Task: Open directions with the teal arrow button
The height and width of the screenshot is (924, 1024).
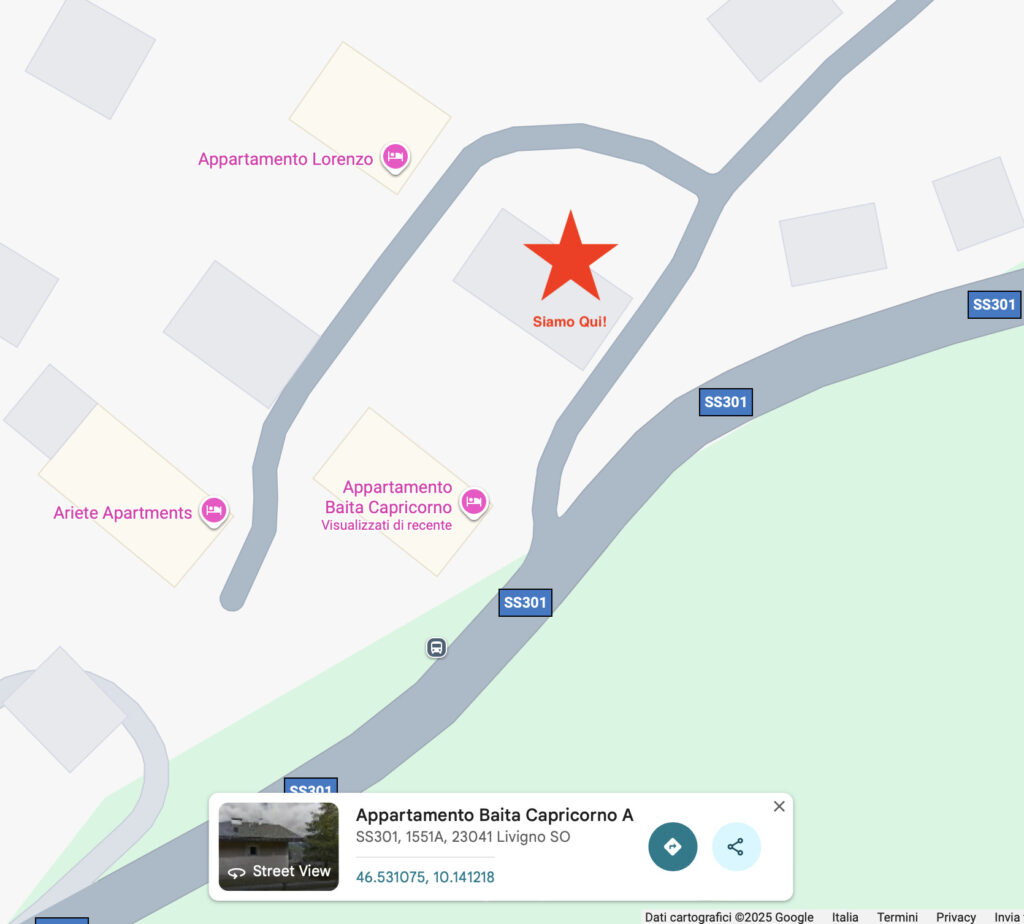Action: click(x=673, y=846)
